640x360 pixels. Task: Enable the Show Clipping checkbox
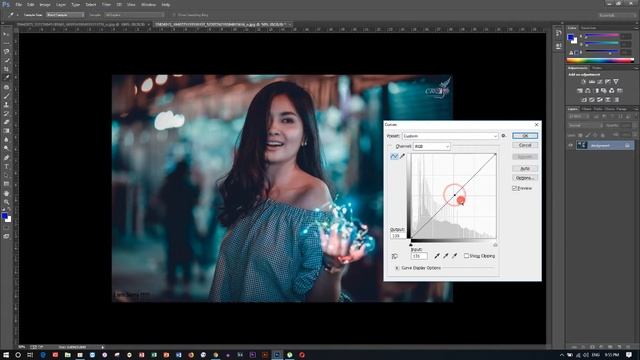[x=466, y=256]
